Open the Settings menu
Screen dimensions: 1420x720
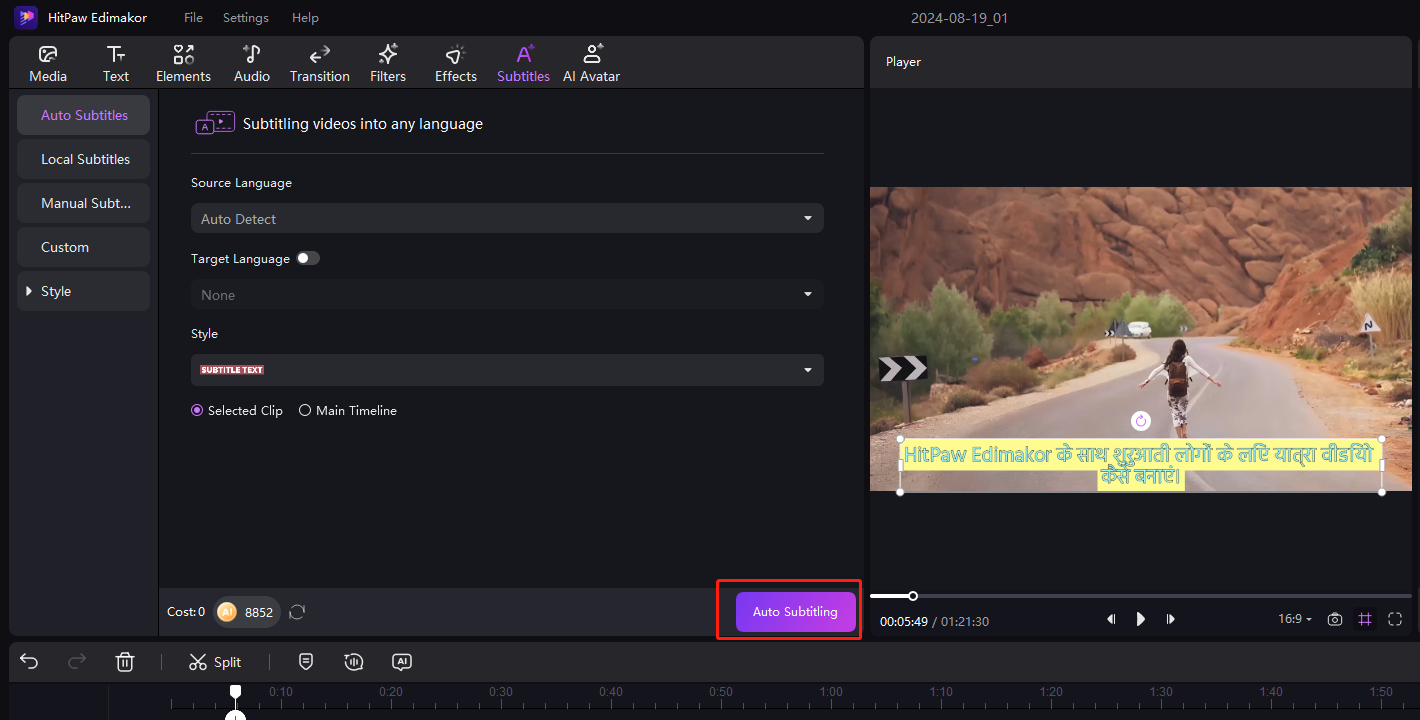246,18
